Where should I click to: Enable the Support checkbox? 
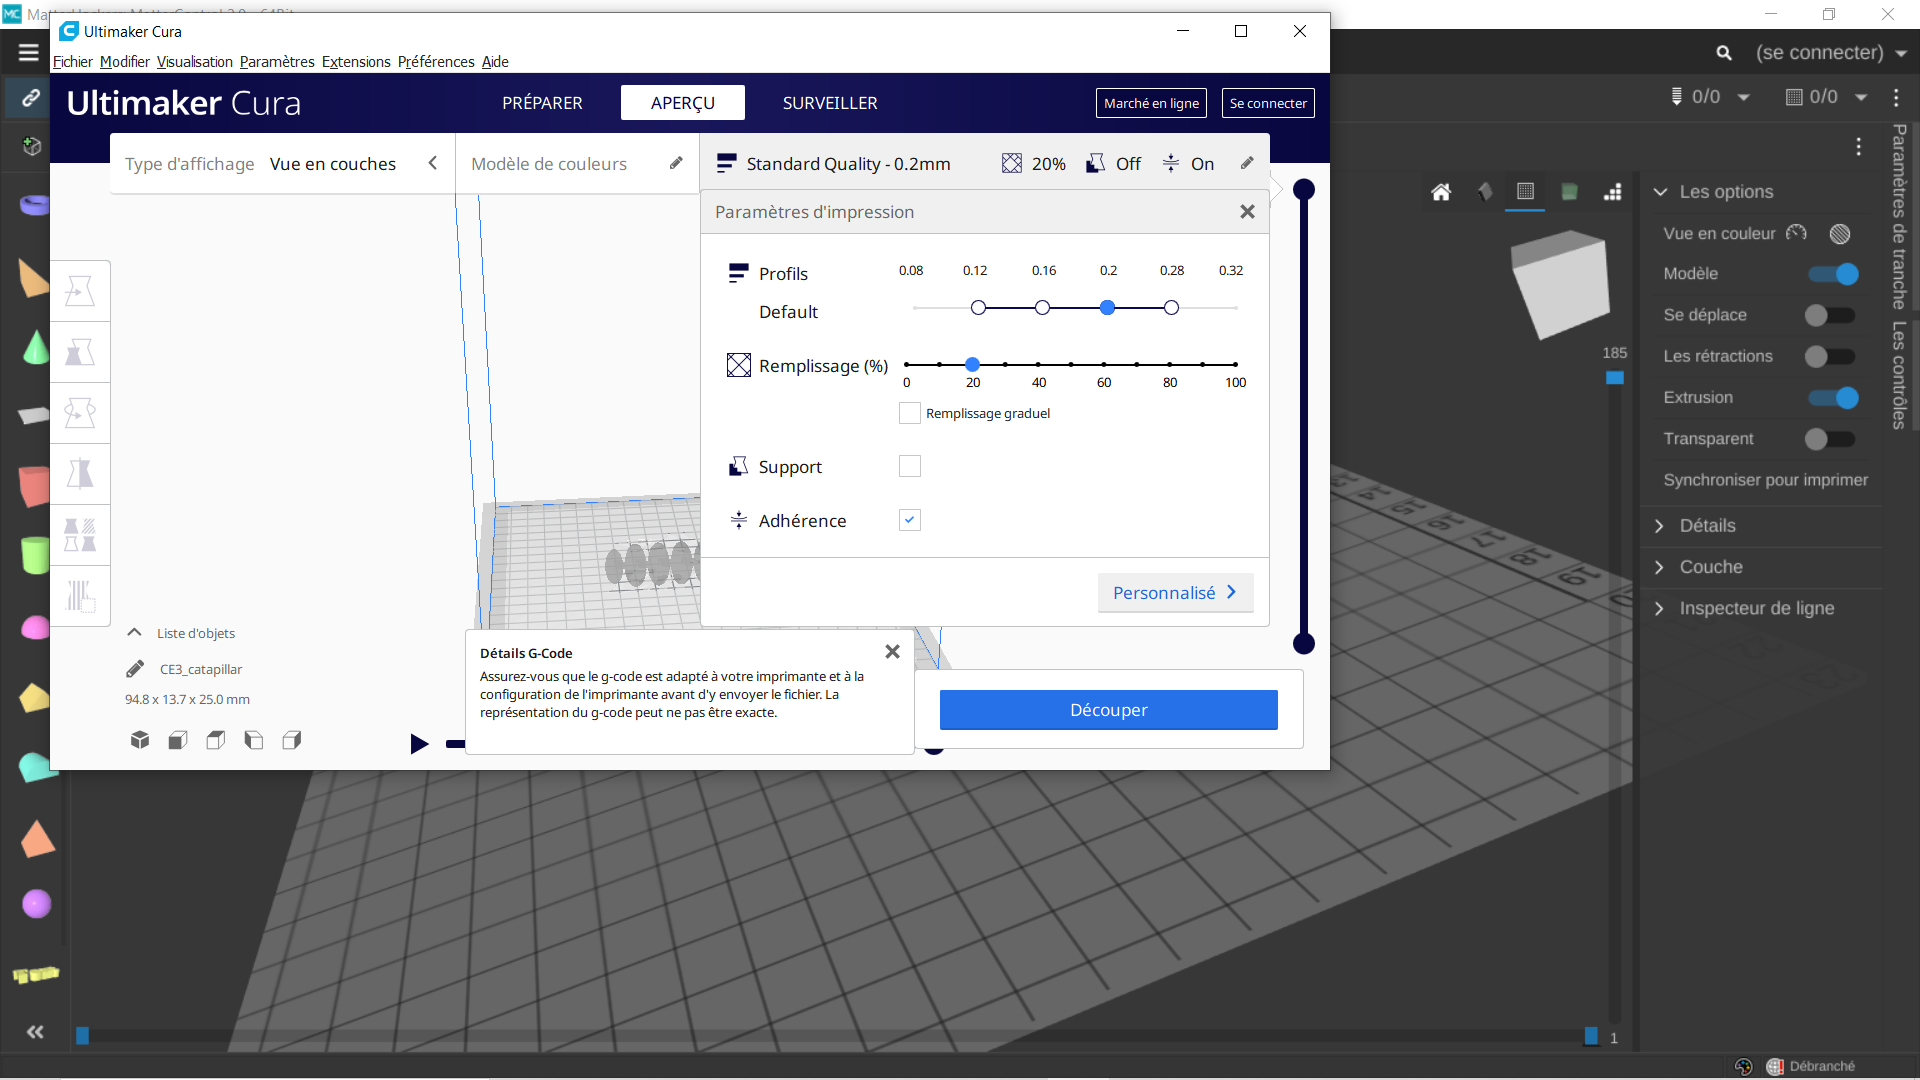coord(909,466)
